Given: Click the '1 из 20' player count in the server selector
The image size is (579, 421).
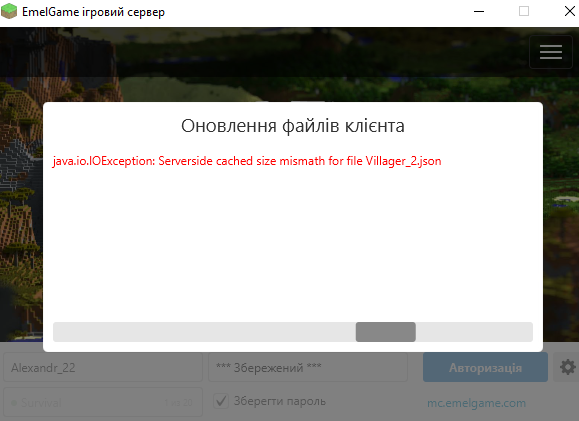Looking at the screenshot, I should [178, 403].
